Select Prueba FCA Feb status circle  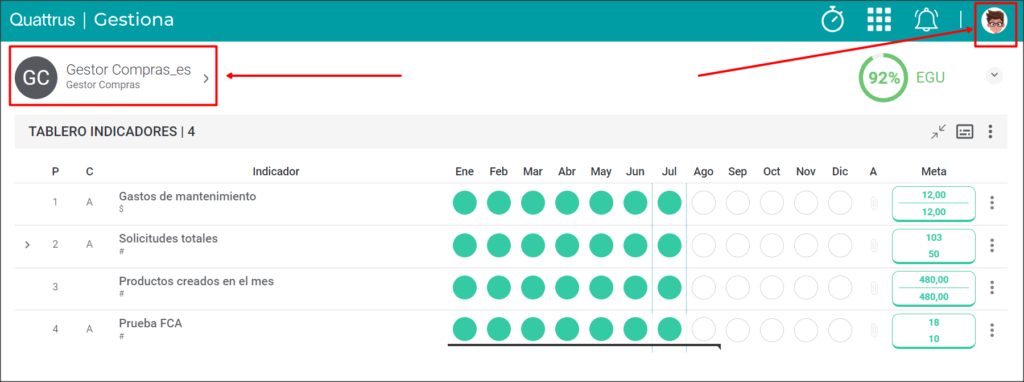(x=499, y=329)
